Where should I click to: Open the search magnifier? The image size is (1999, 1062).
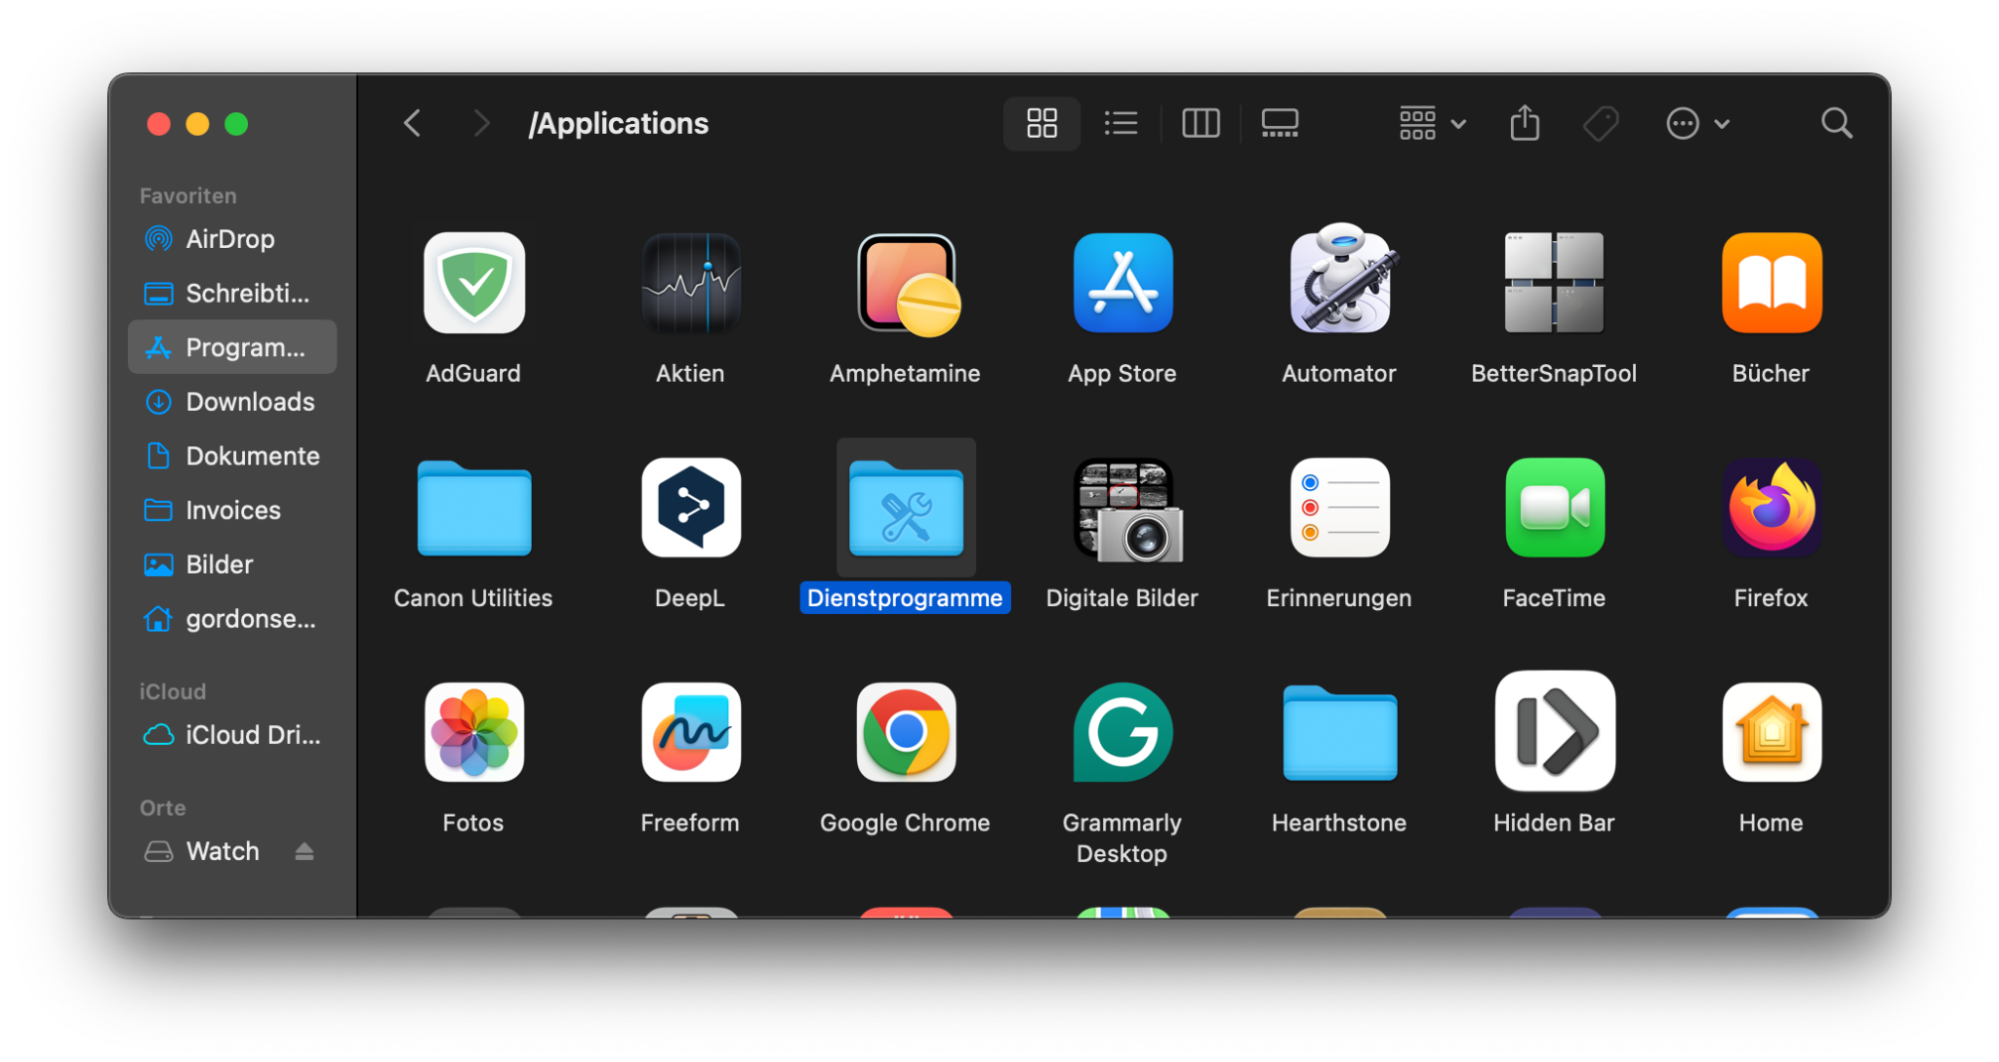1836,124
